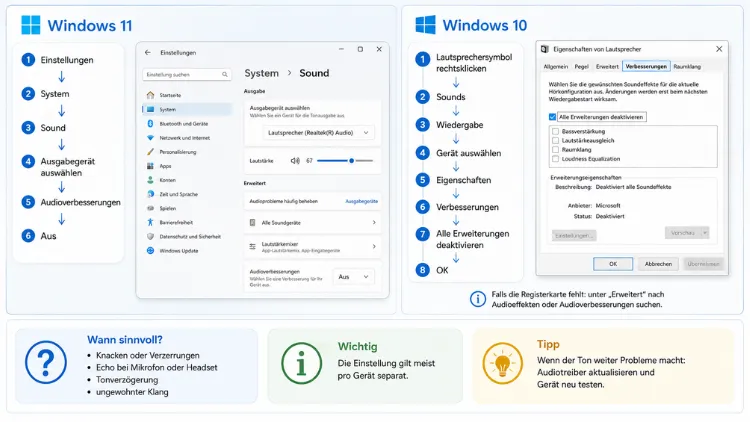
Task: Click the Einstellungen... button in properties dialog
Action: [574, 235]
